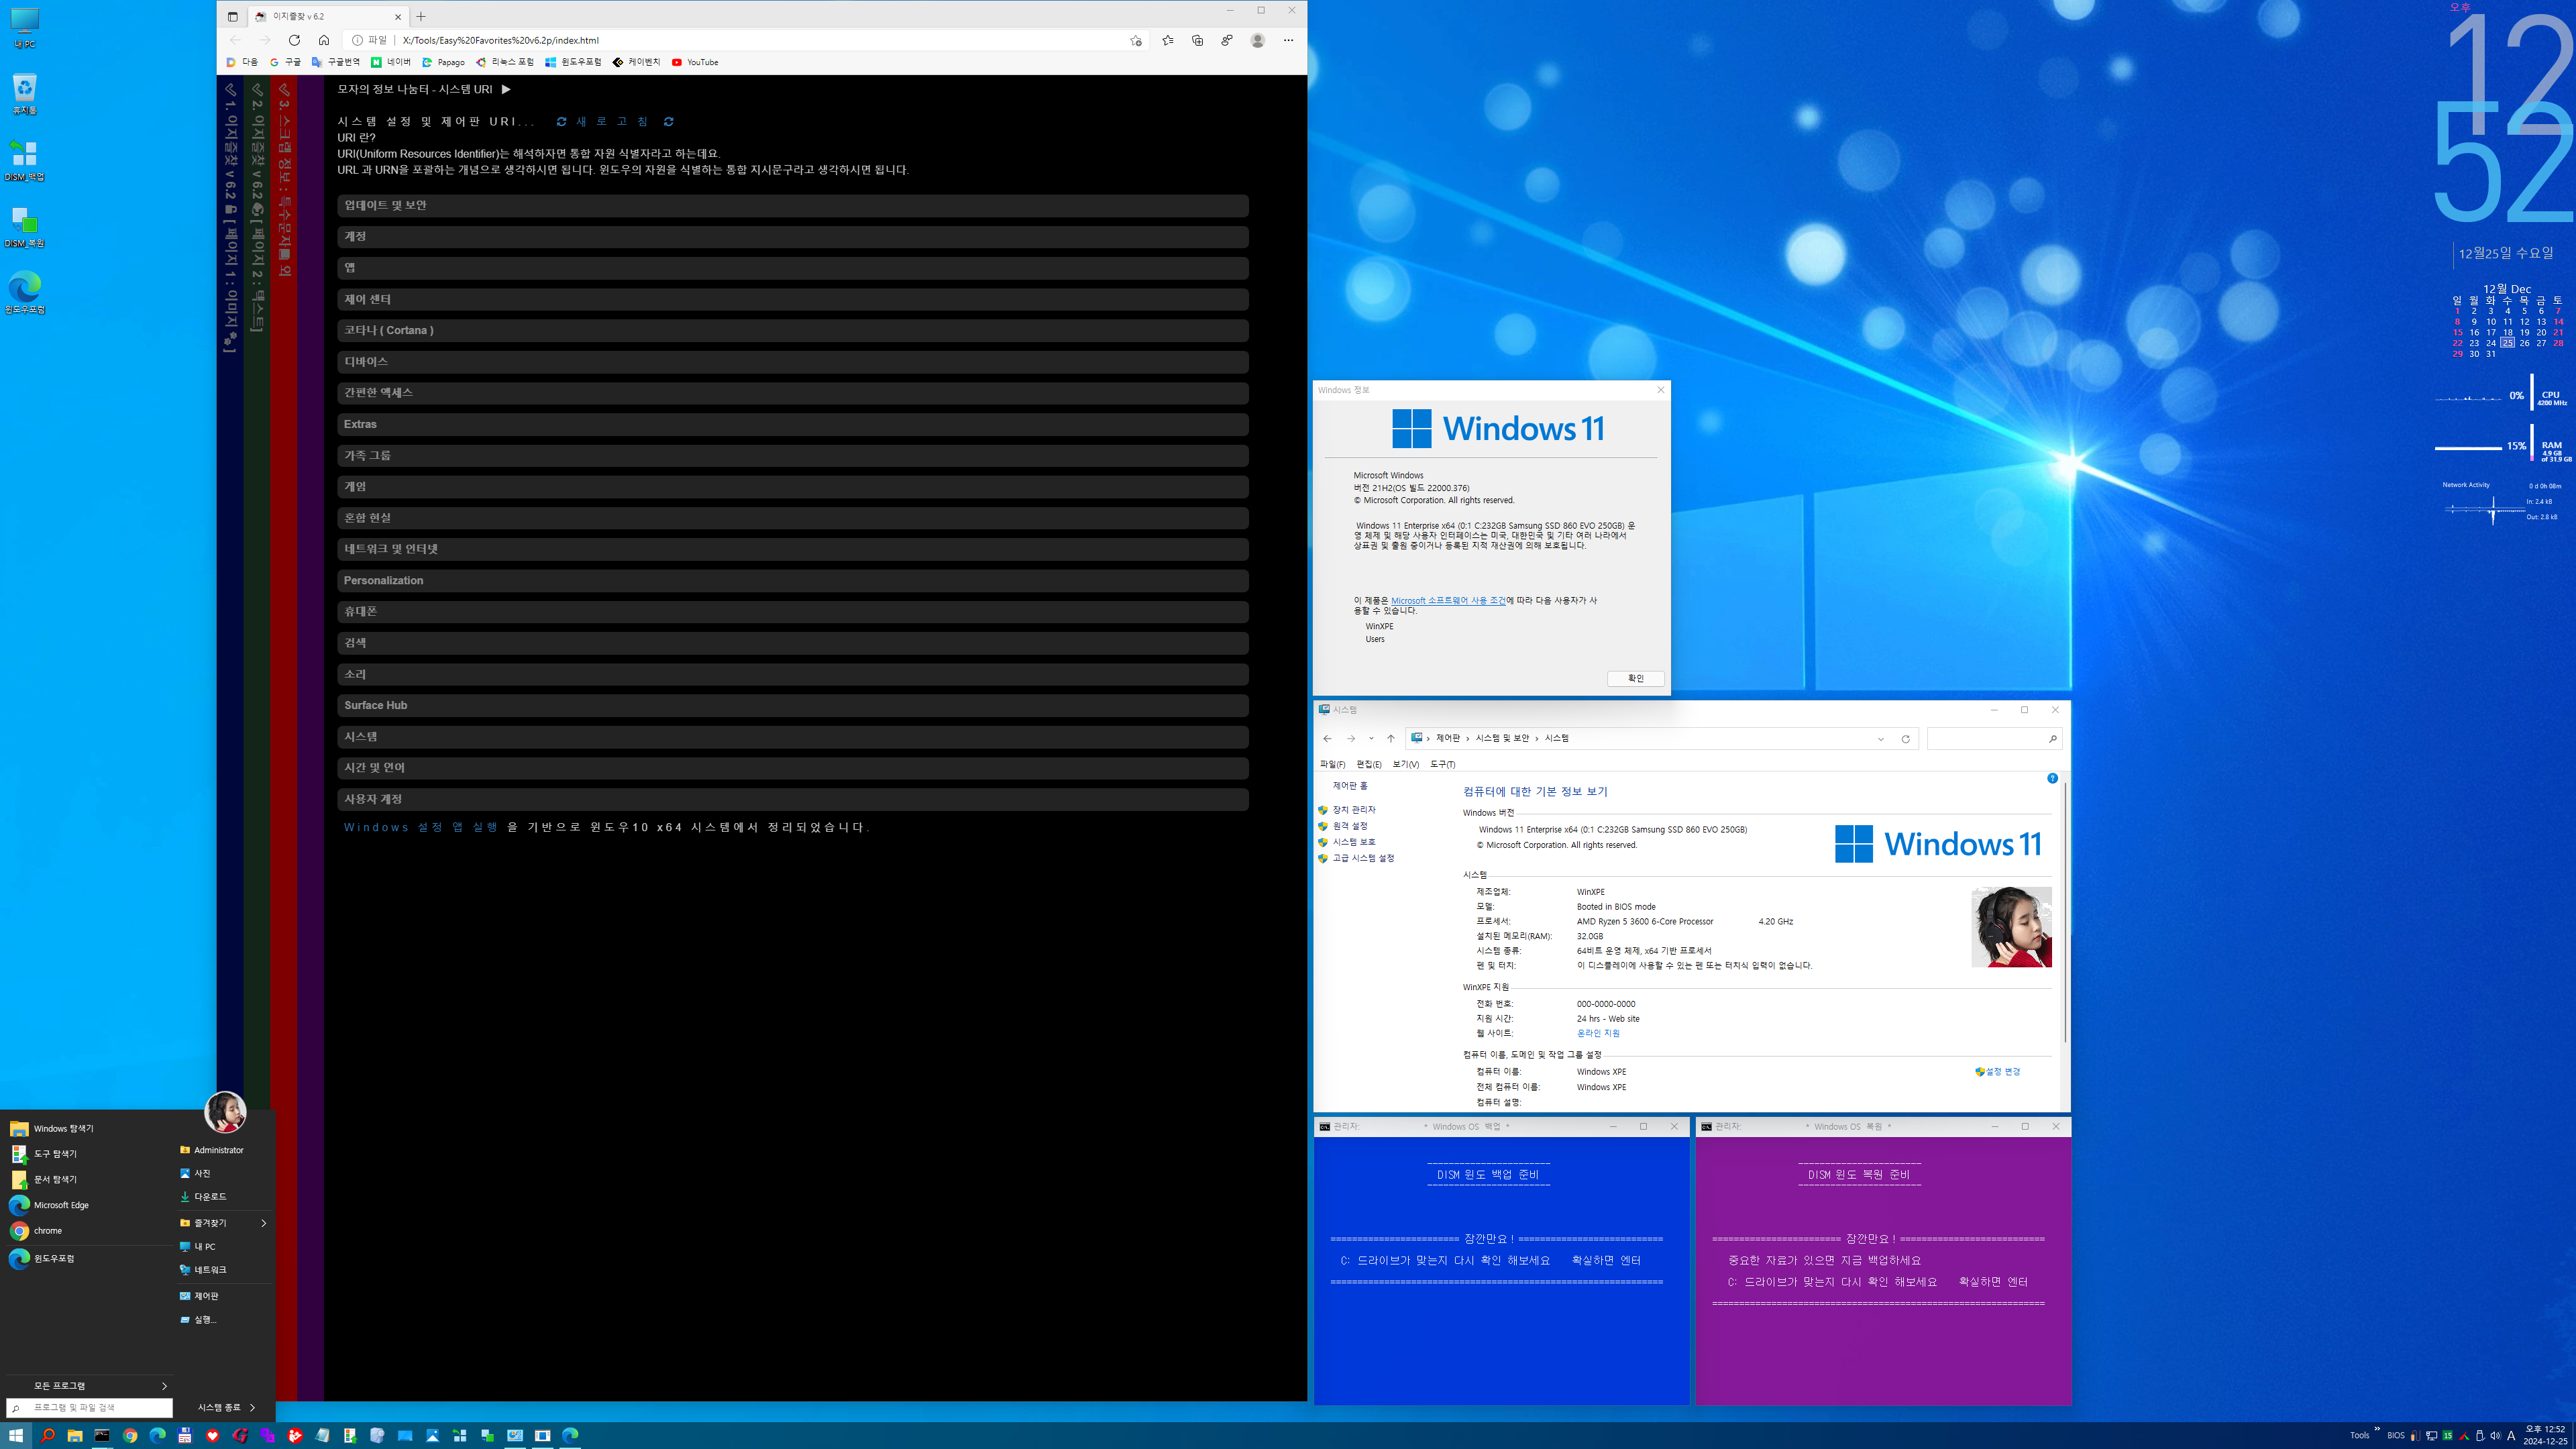Screen dimensions: 2576x1449
Task: Expand the 계정 section bar
Action: click(x=792, y=237)
